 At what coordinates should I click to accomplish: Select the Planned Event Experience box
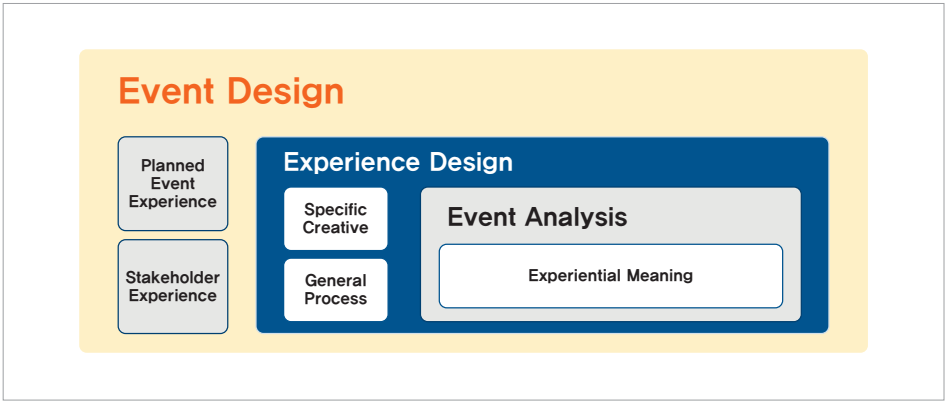(173, 184)
